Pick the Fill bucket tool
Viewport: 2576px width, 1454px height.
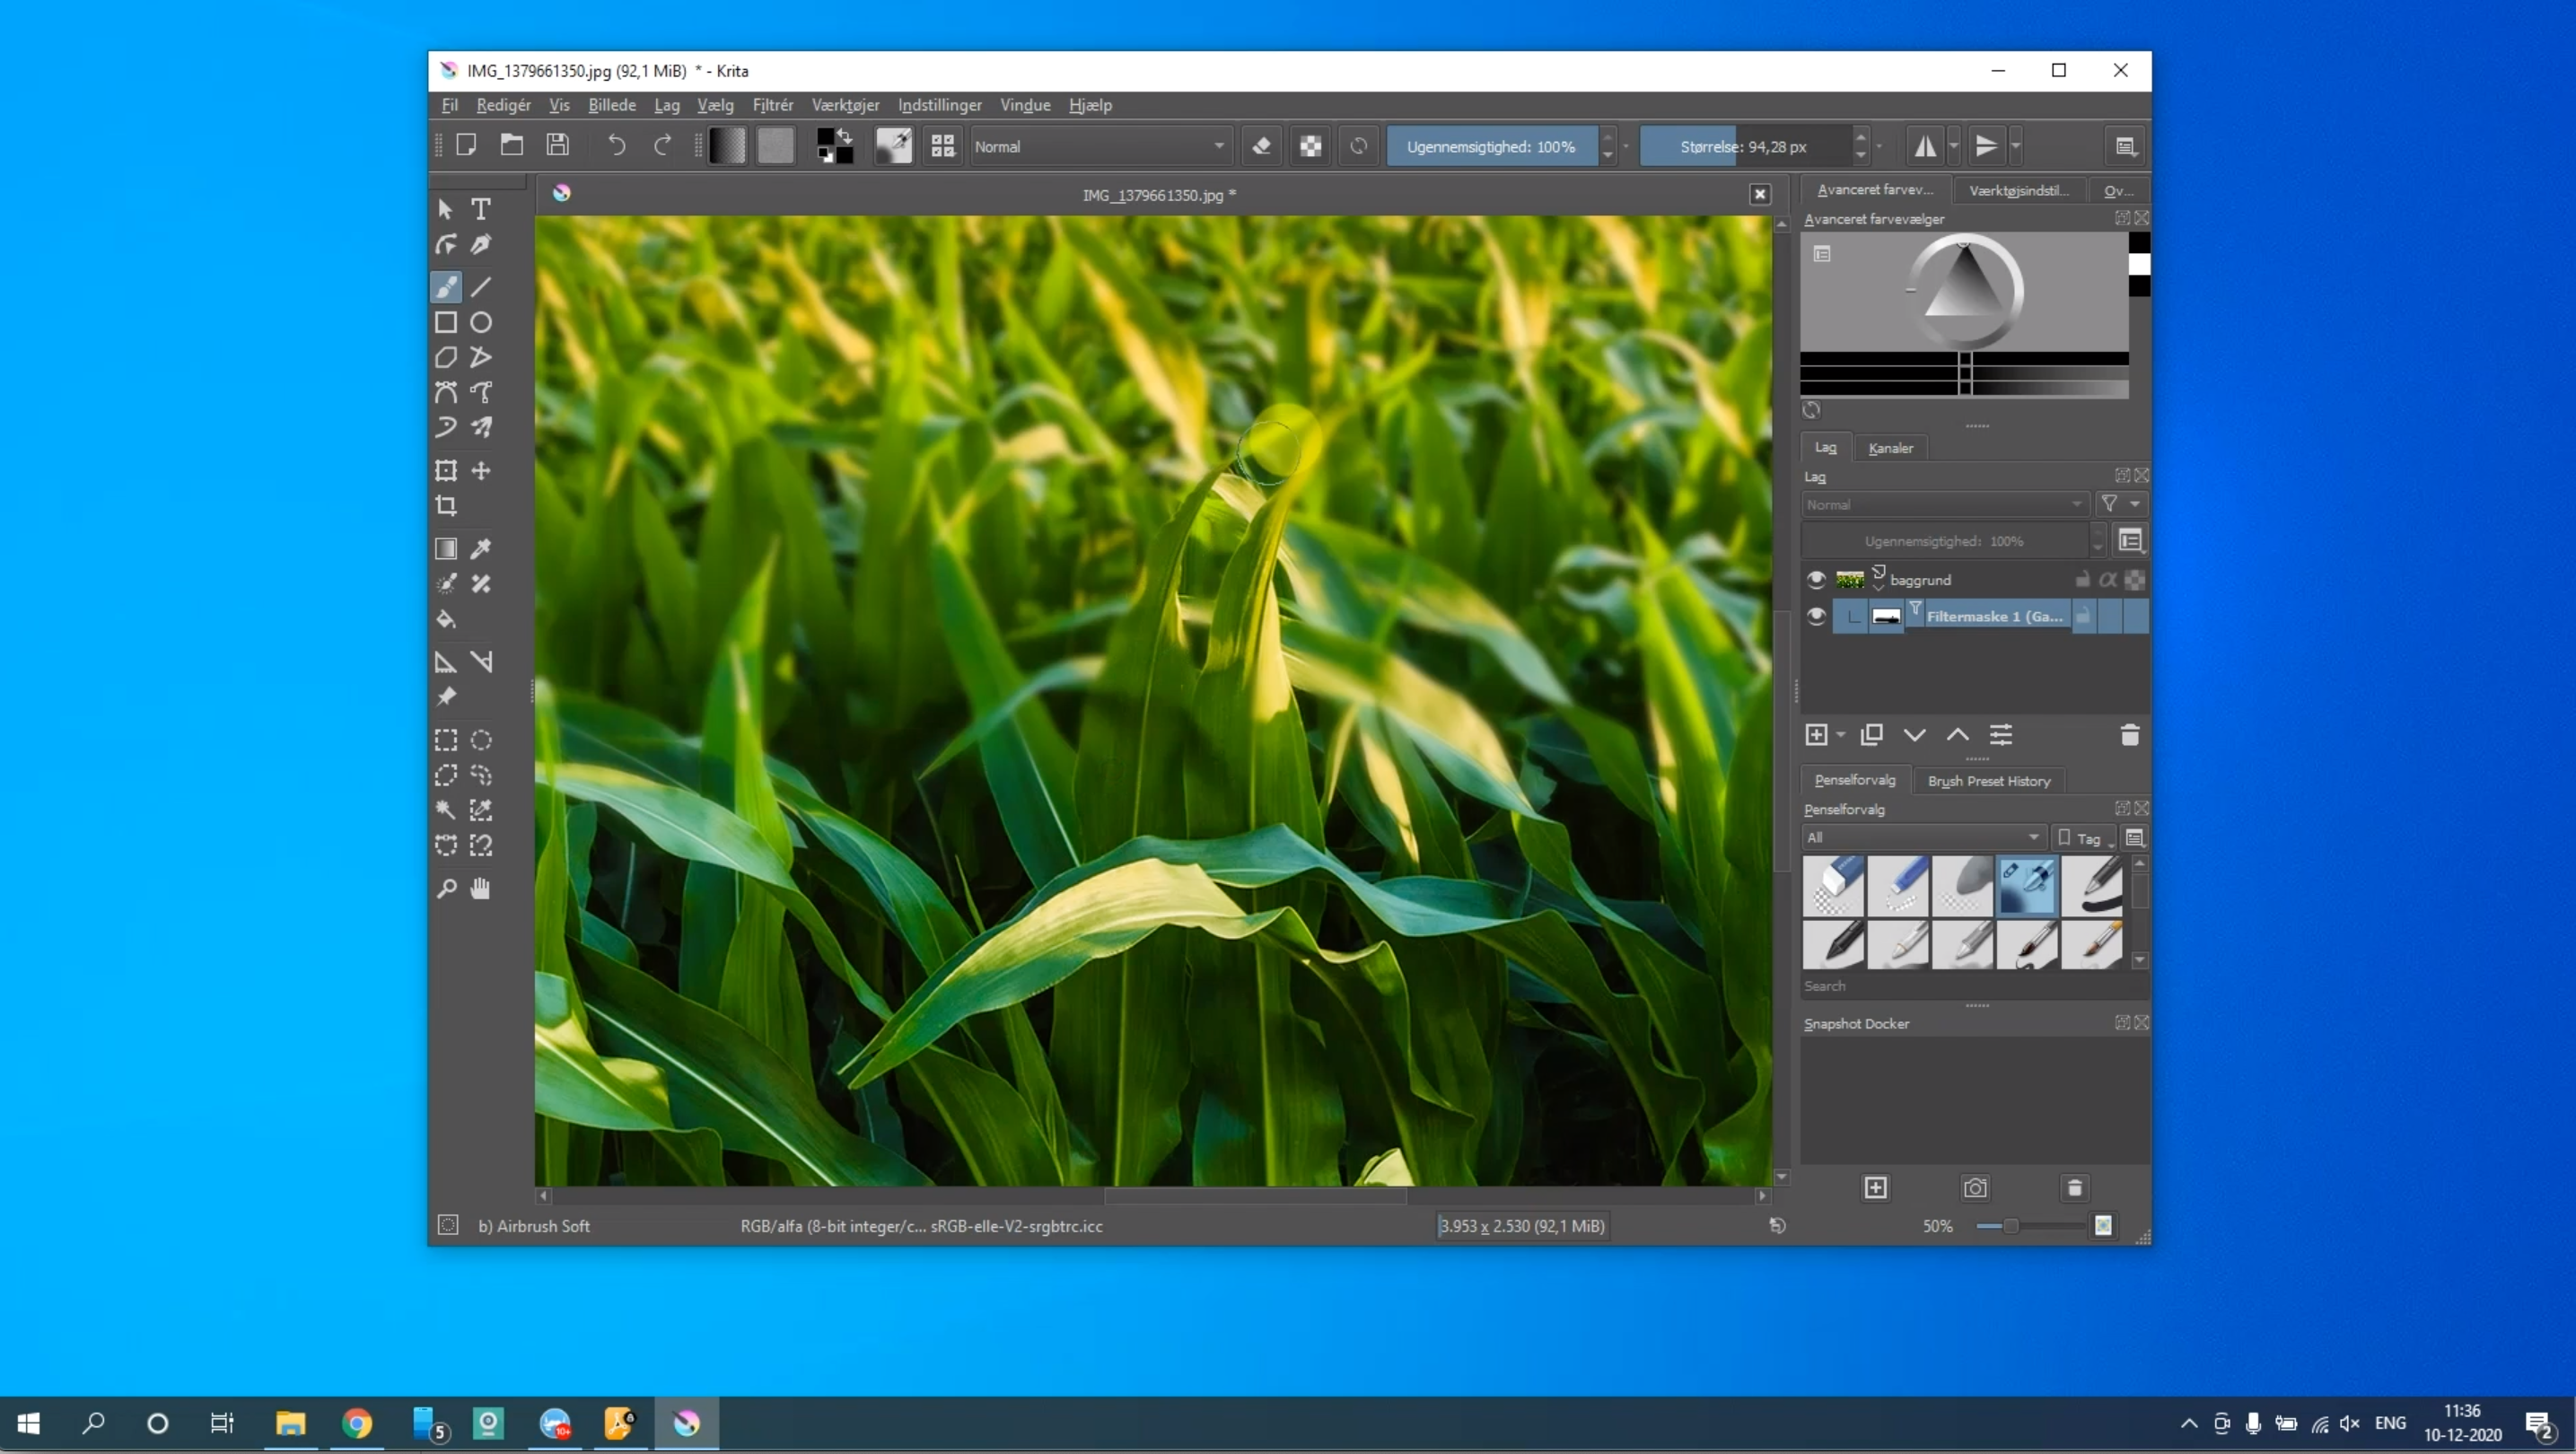point(446,620)
